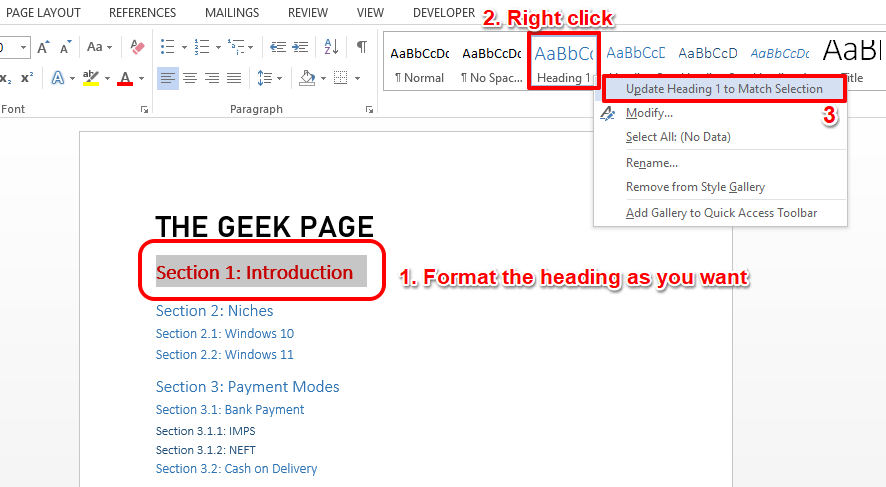Open the font color dropdown arrow
This screenshot has width=886, height=487.
(141, 79)
